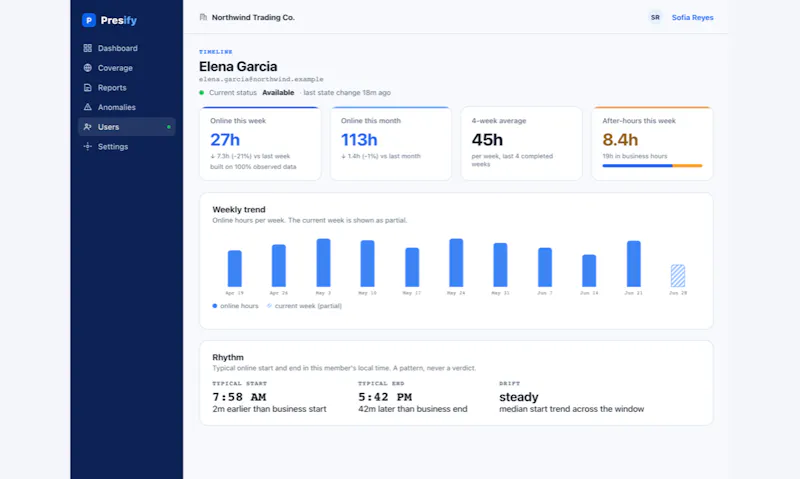Open Settings from the sidebar
The width and height of the screenshot is (800, 479).
pos(127,146)
